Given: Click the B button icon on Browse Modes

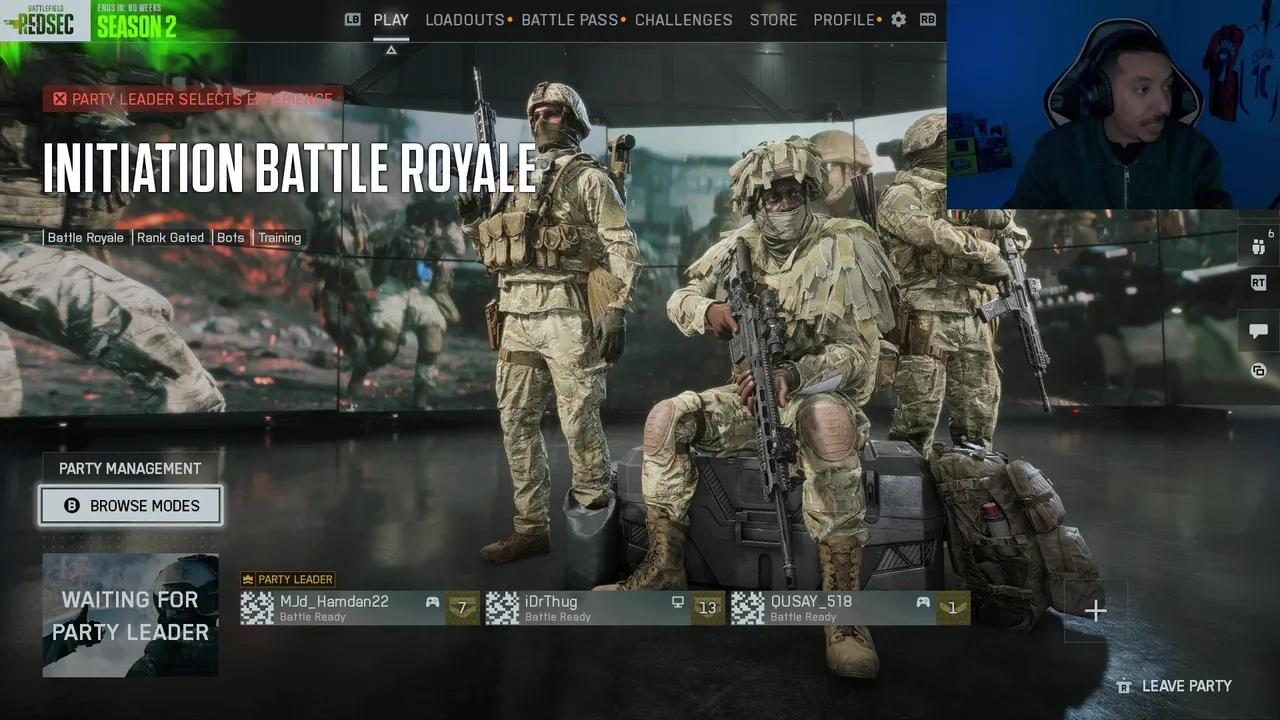Looking at the screenshot, I should tap(72, 506).
